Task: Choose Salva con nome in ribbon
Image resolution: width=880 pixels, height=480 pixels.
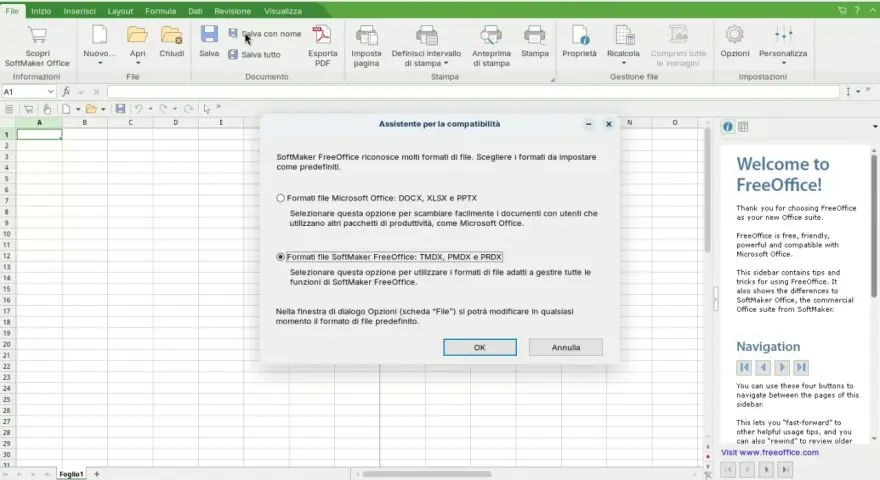Action: (265, 34)
